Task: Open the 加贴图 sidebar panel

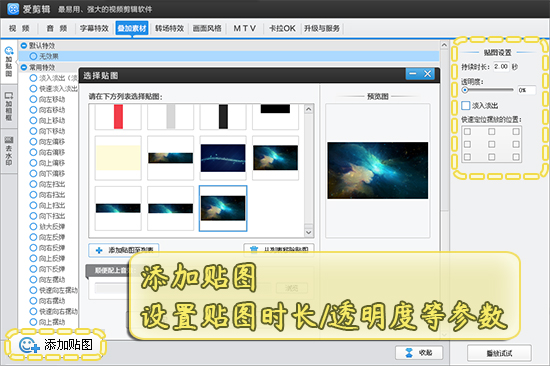Action: [x=9, y=62]
